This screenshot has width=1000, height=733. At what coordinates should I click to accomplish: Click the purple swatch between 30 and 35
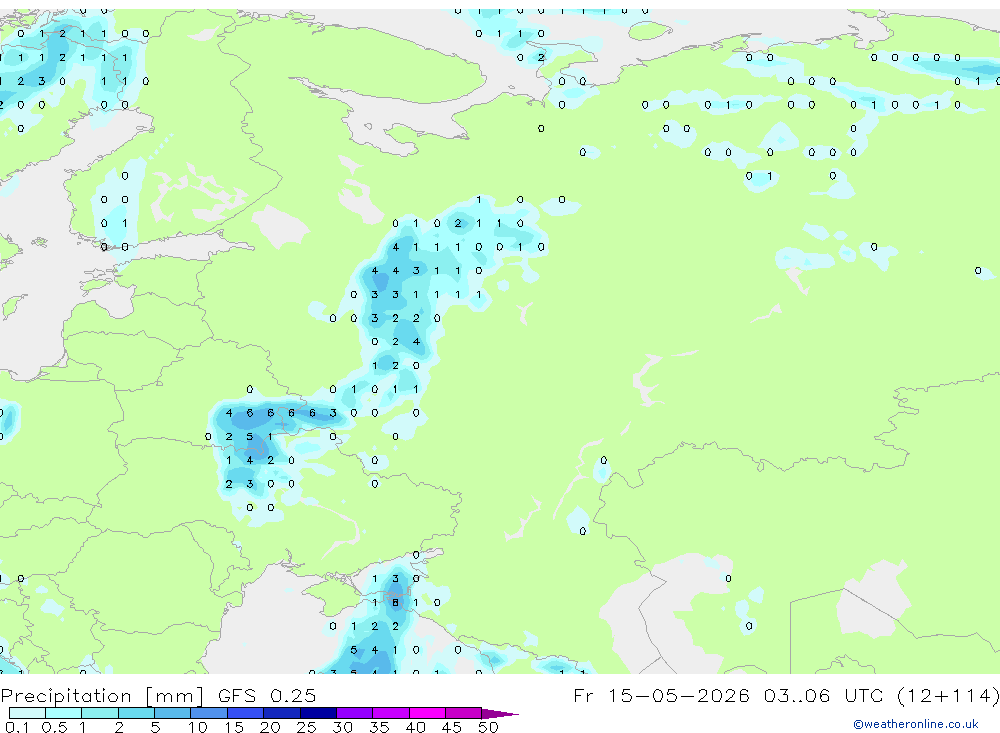click(354, 713)
